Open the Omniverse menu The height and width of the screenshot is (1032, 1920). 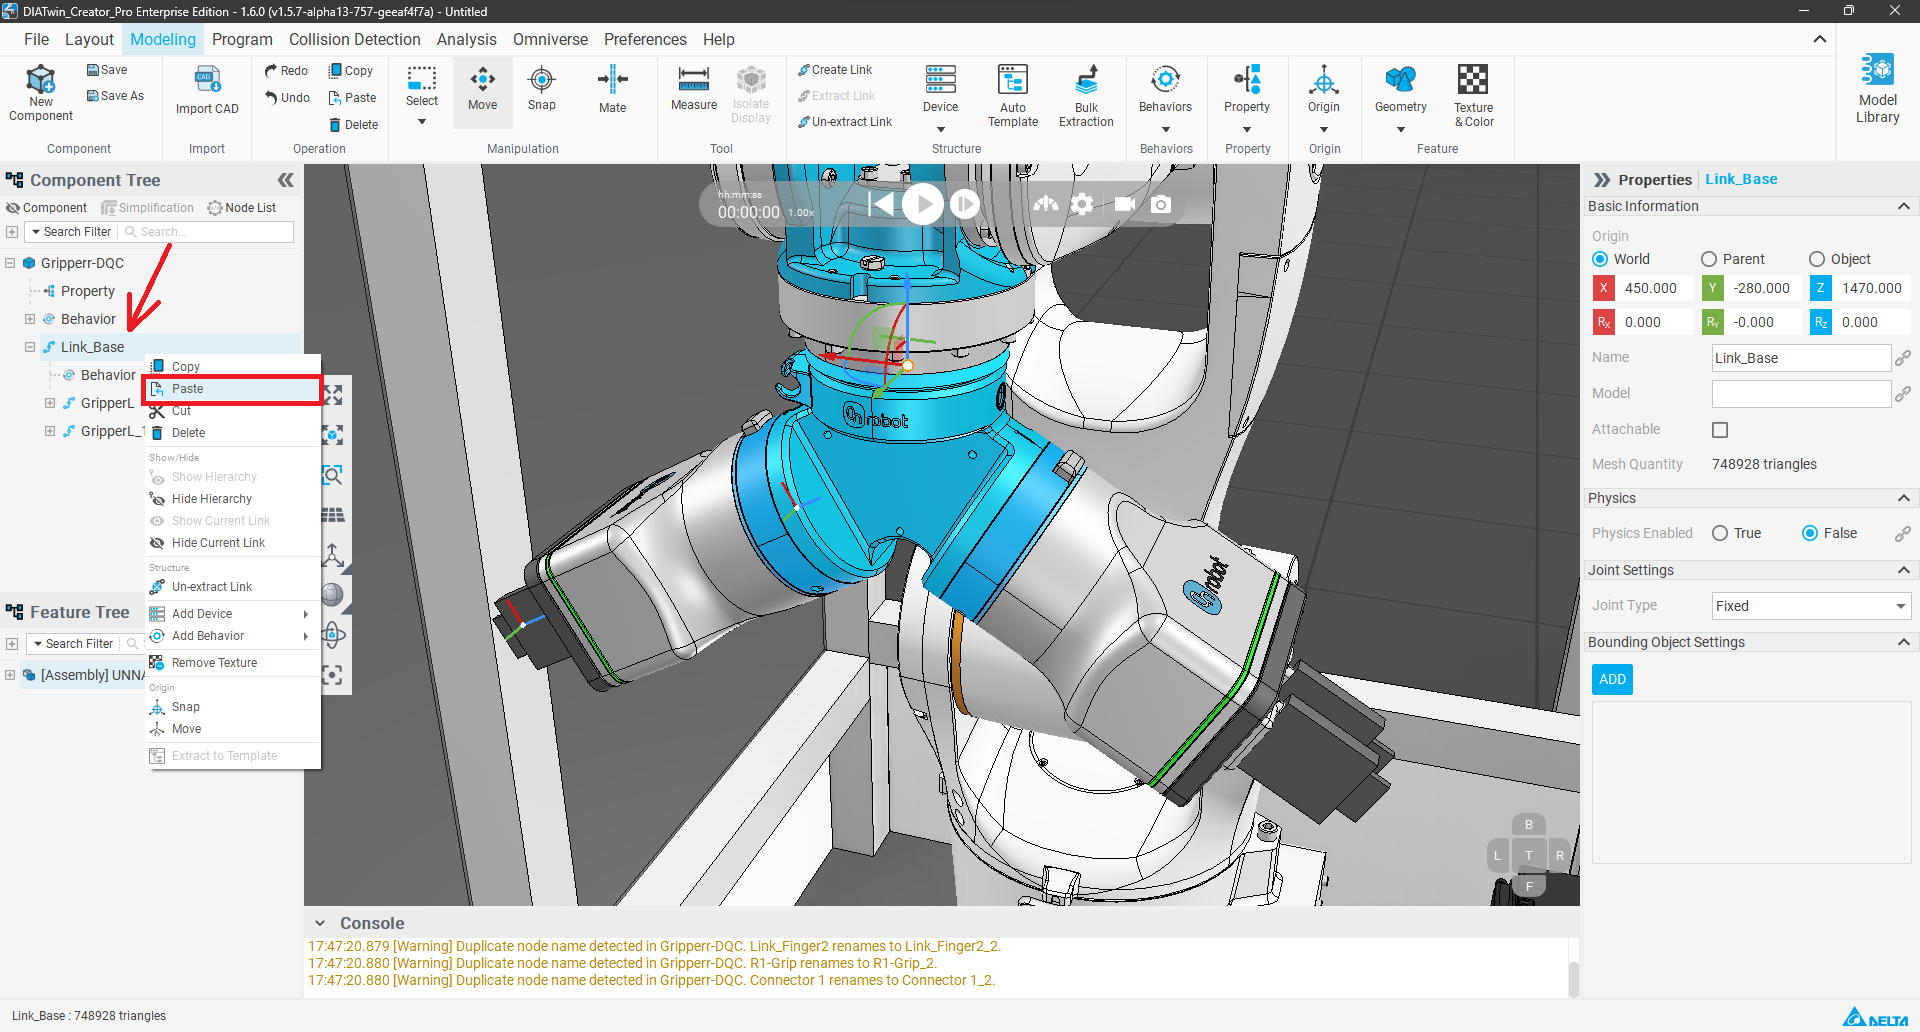550,39
